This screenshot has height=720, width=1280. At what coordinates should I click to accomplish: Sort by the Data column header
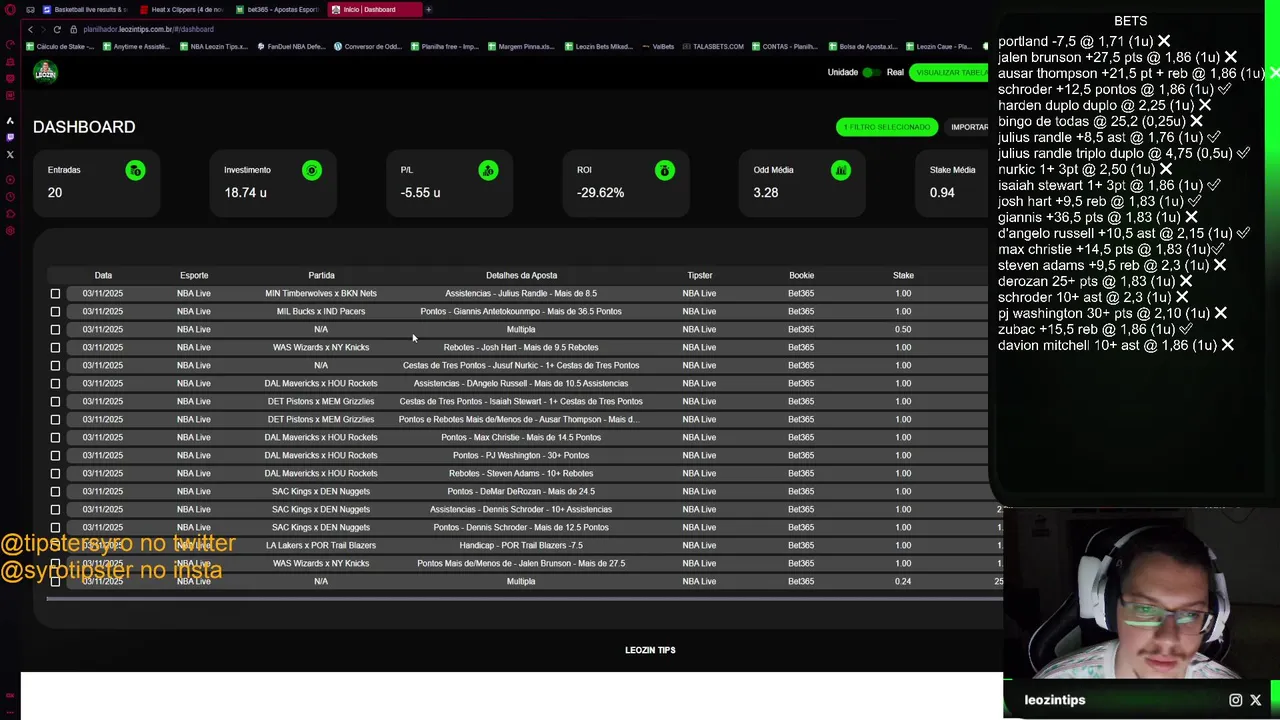click(x=103, y=275)
